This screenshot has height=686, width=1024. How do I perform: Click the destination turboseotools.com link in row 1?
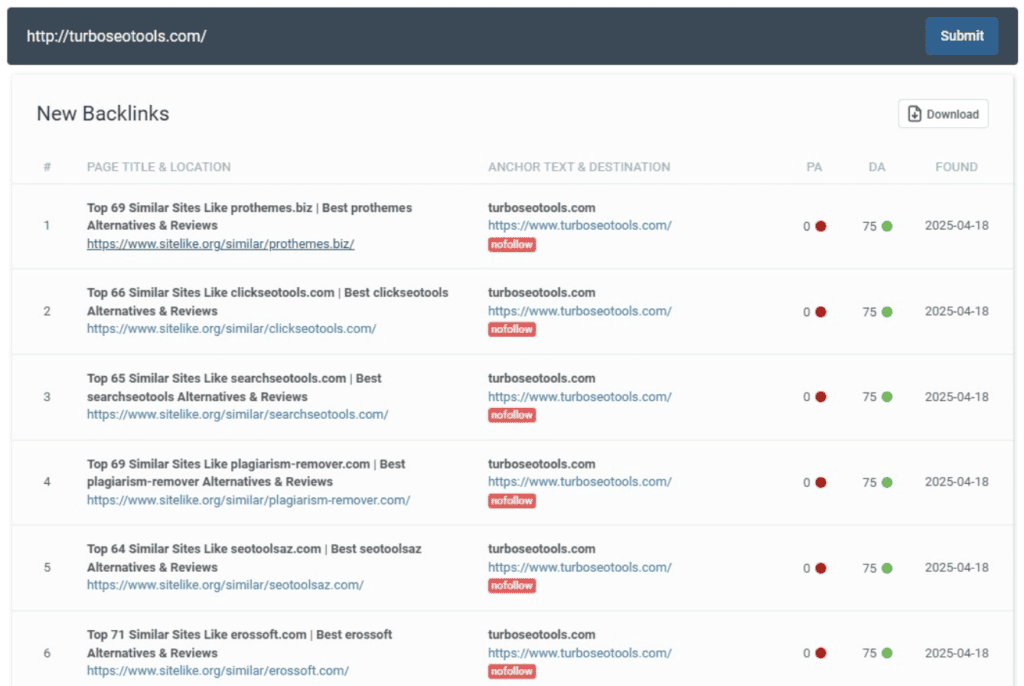pos(579,226)
